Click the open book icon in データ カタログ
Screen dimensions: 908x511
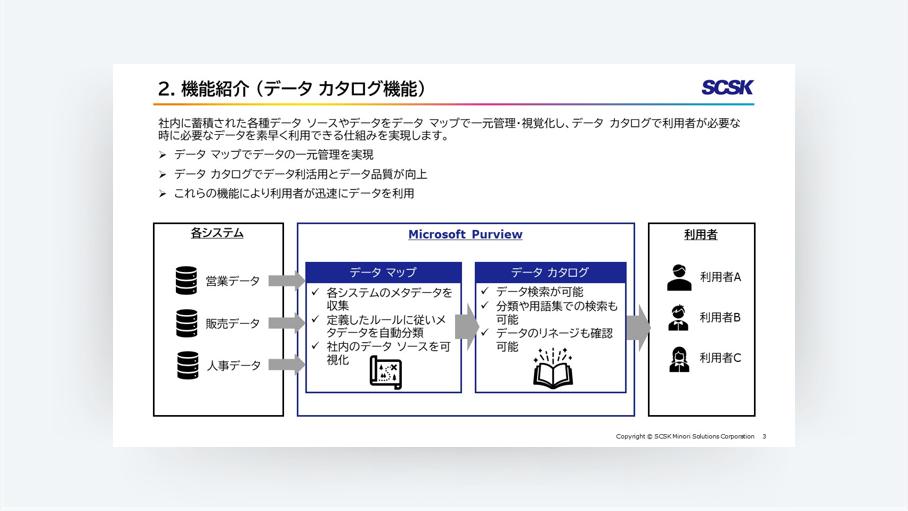552,368
